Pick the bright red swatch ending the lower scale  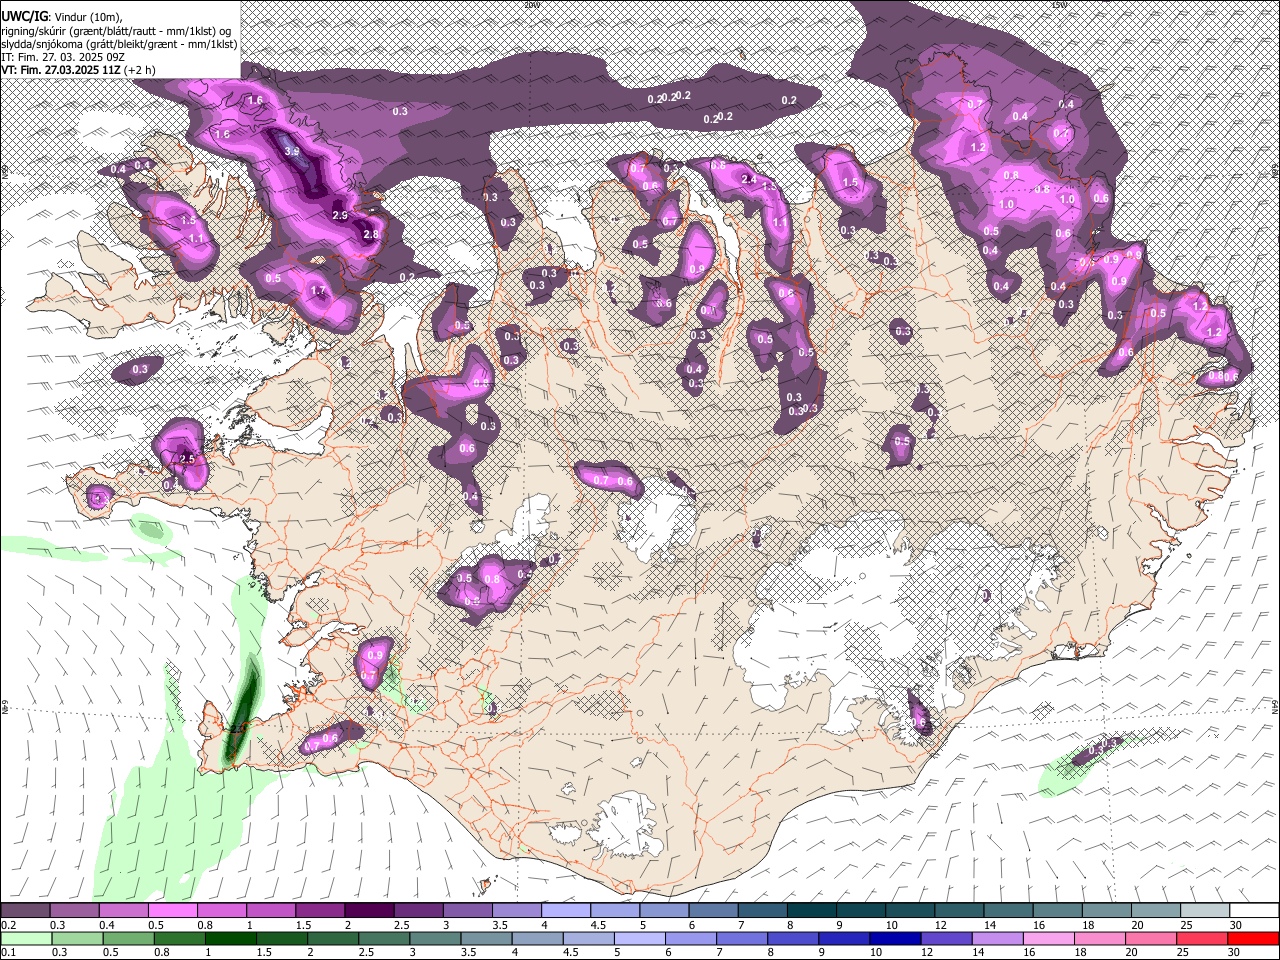[x=1252, y=940]
